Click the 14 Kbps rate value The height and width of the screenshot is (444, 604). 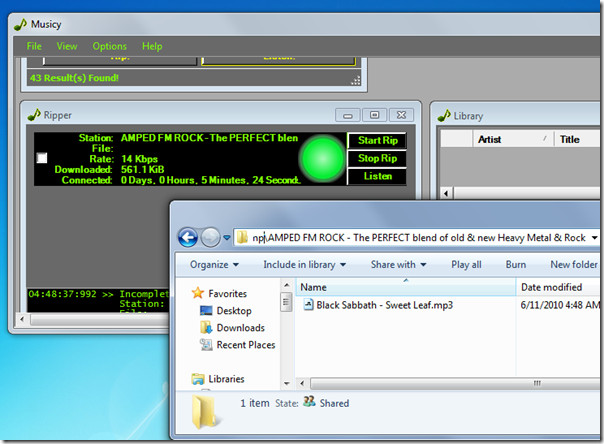139,159
